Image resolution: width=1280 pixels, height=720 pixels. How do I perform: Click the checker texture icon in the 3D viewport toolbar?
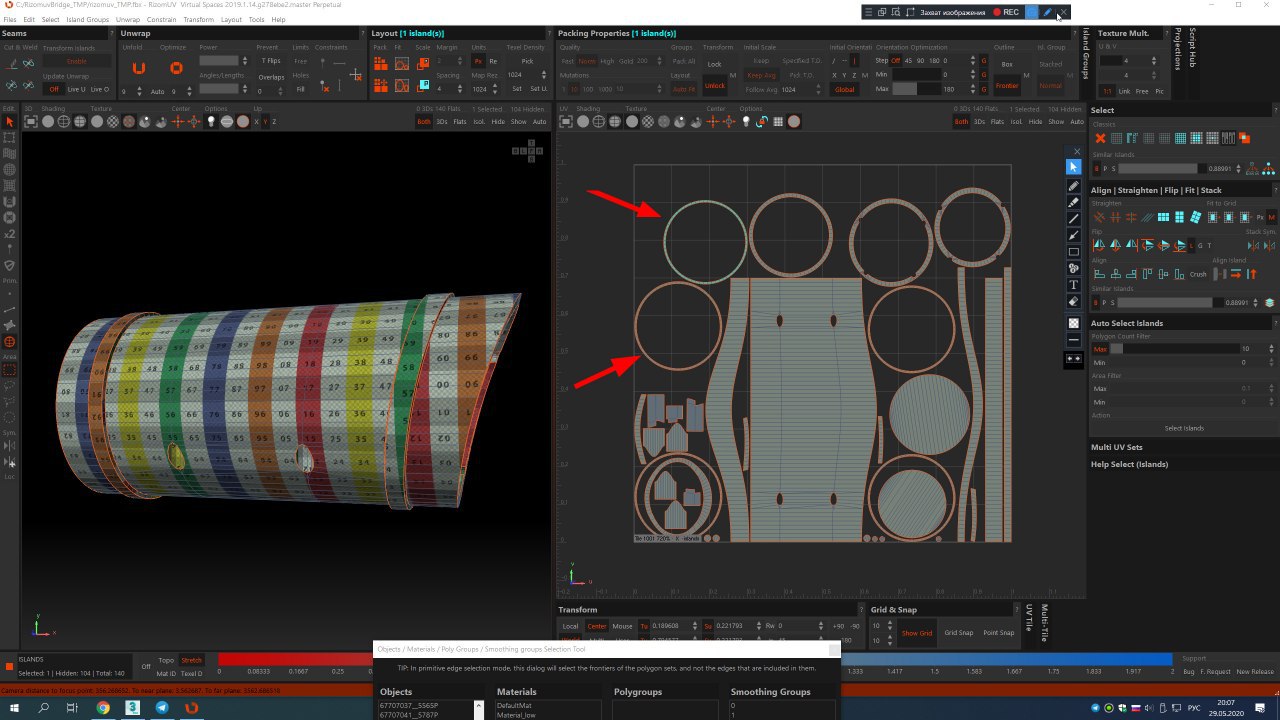coord(113,122)
